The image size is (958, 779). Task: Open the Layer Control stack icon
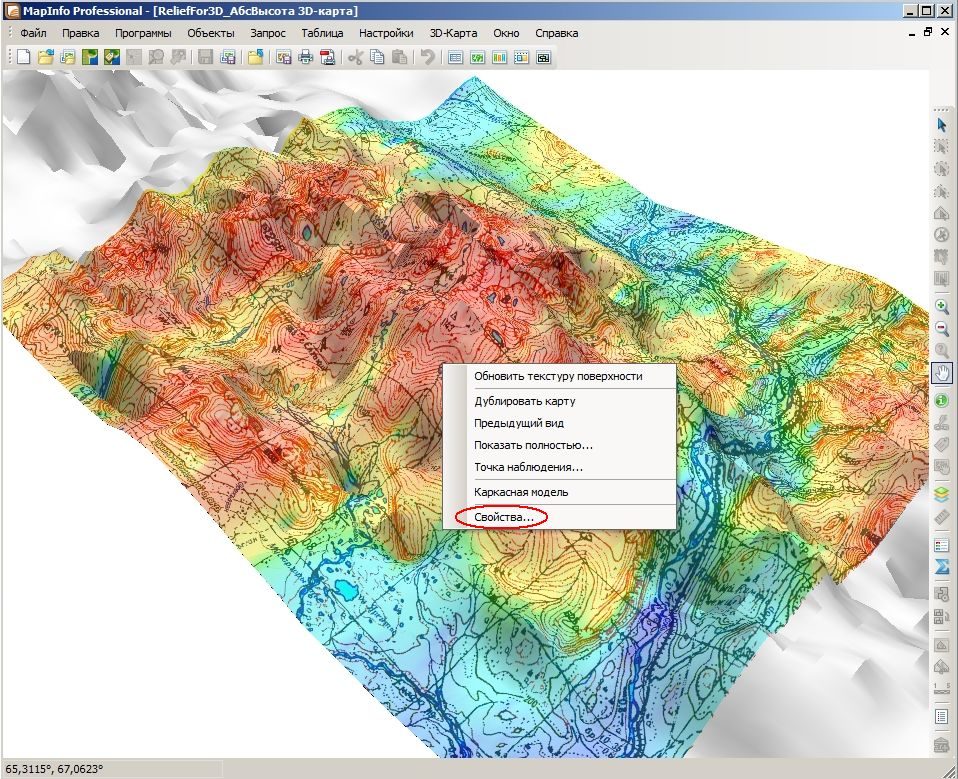(x=942, y=494)
